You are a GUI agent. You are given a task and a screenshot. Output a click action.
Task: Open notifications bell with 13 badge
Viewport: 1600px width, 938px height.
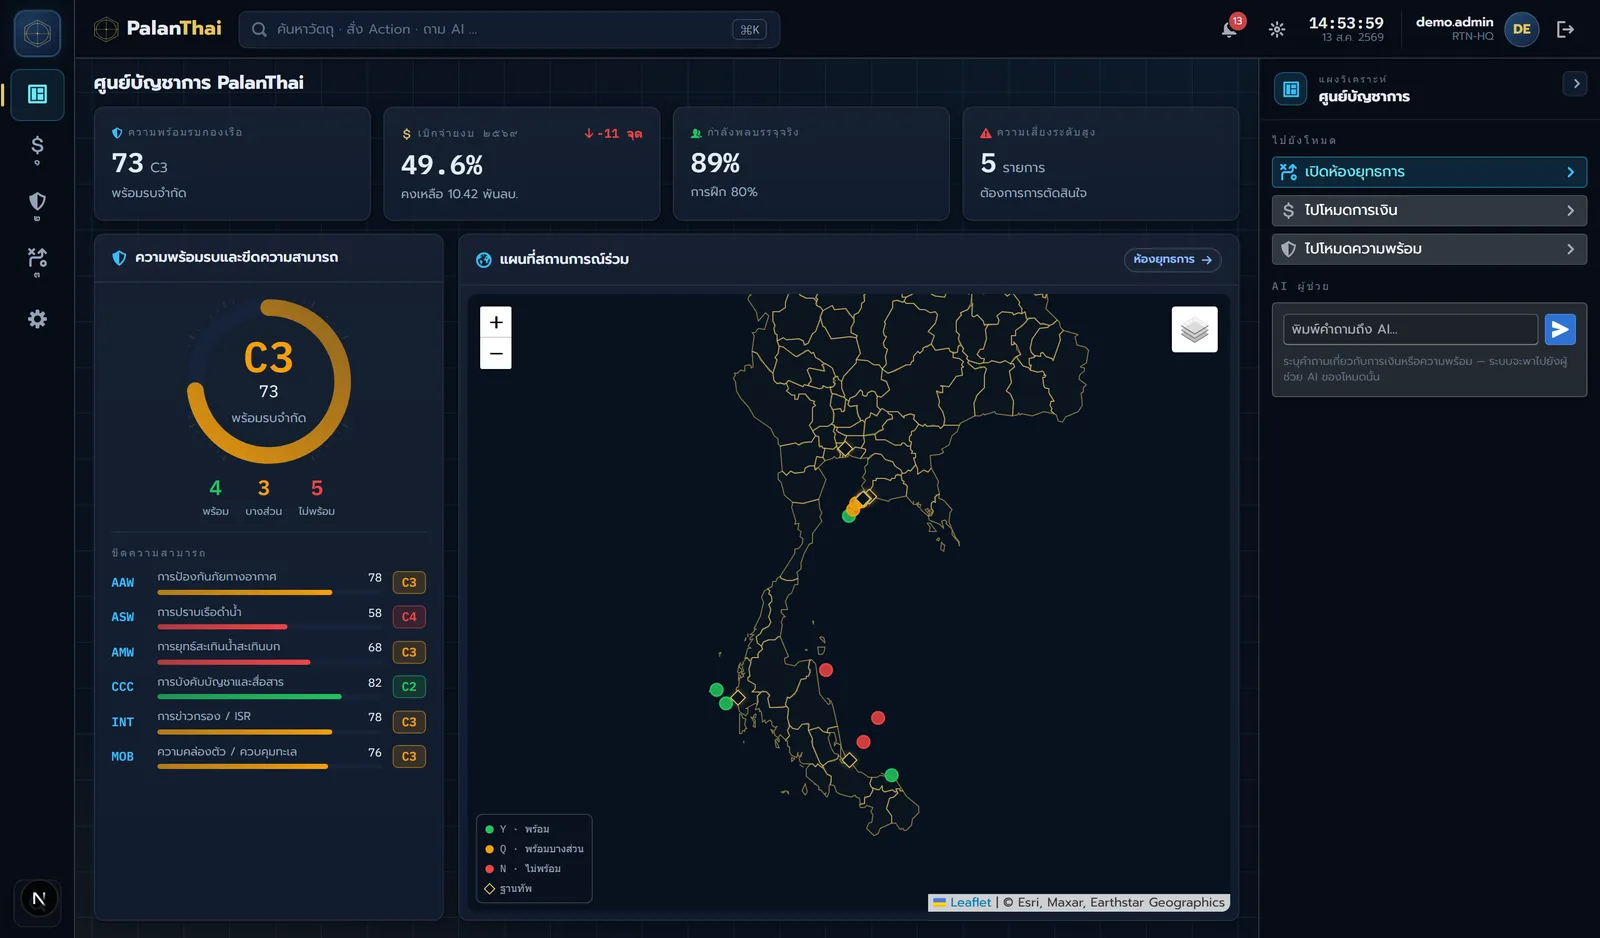(1230, 28)
